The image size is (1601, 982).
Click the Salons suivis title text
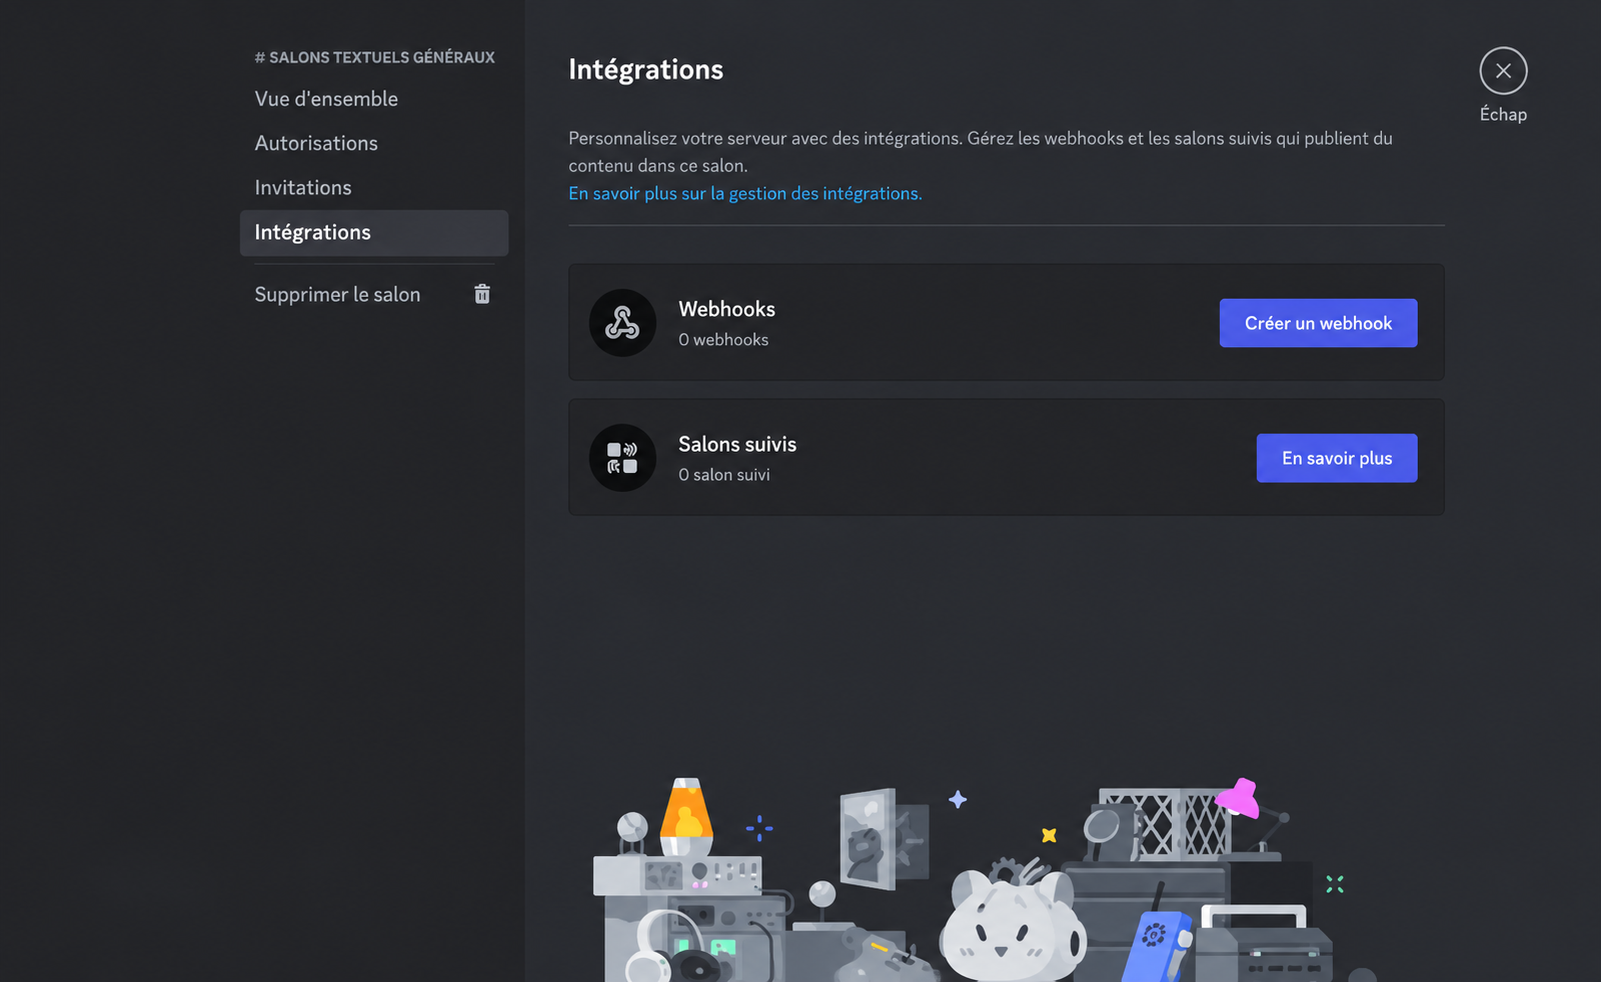737,444
